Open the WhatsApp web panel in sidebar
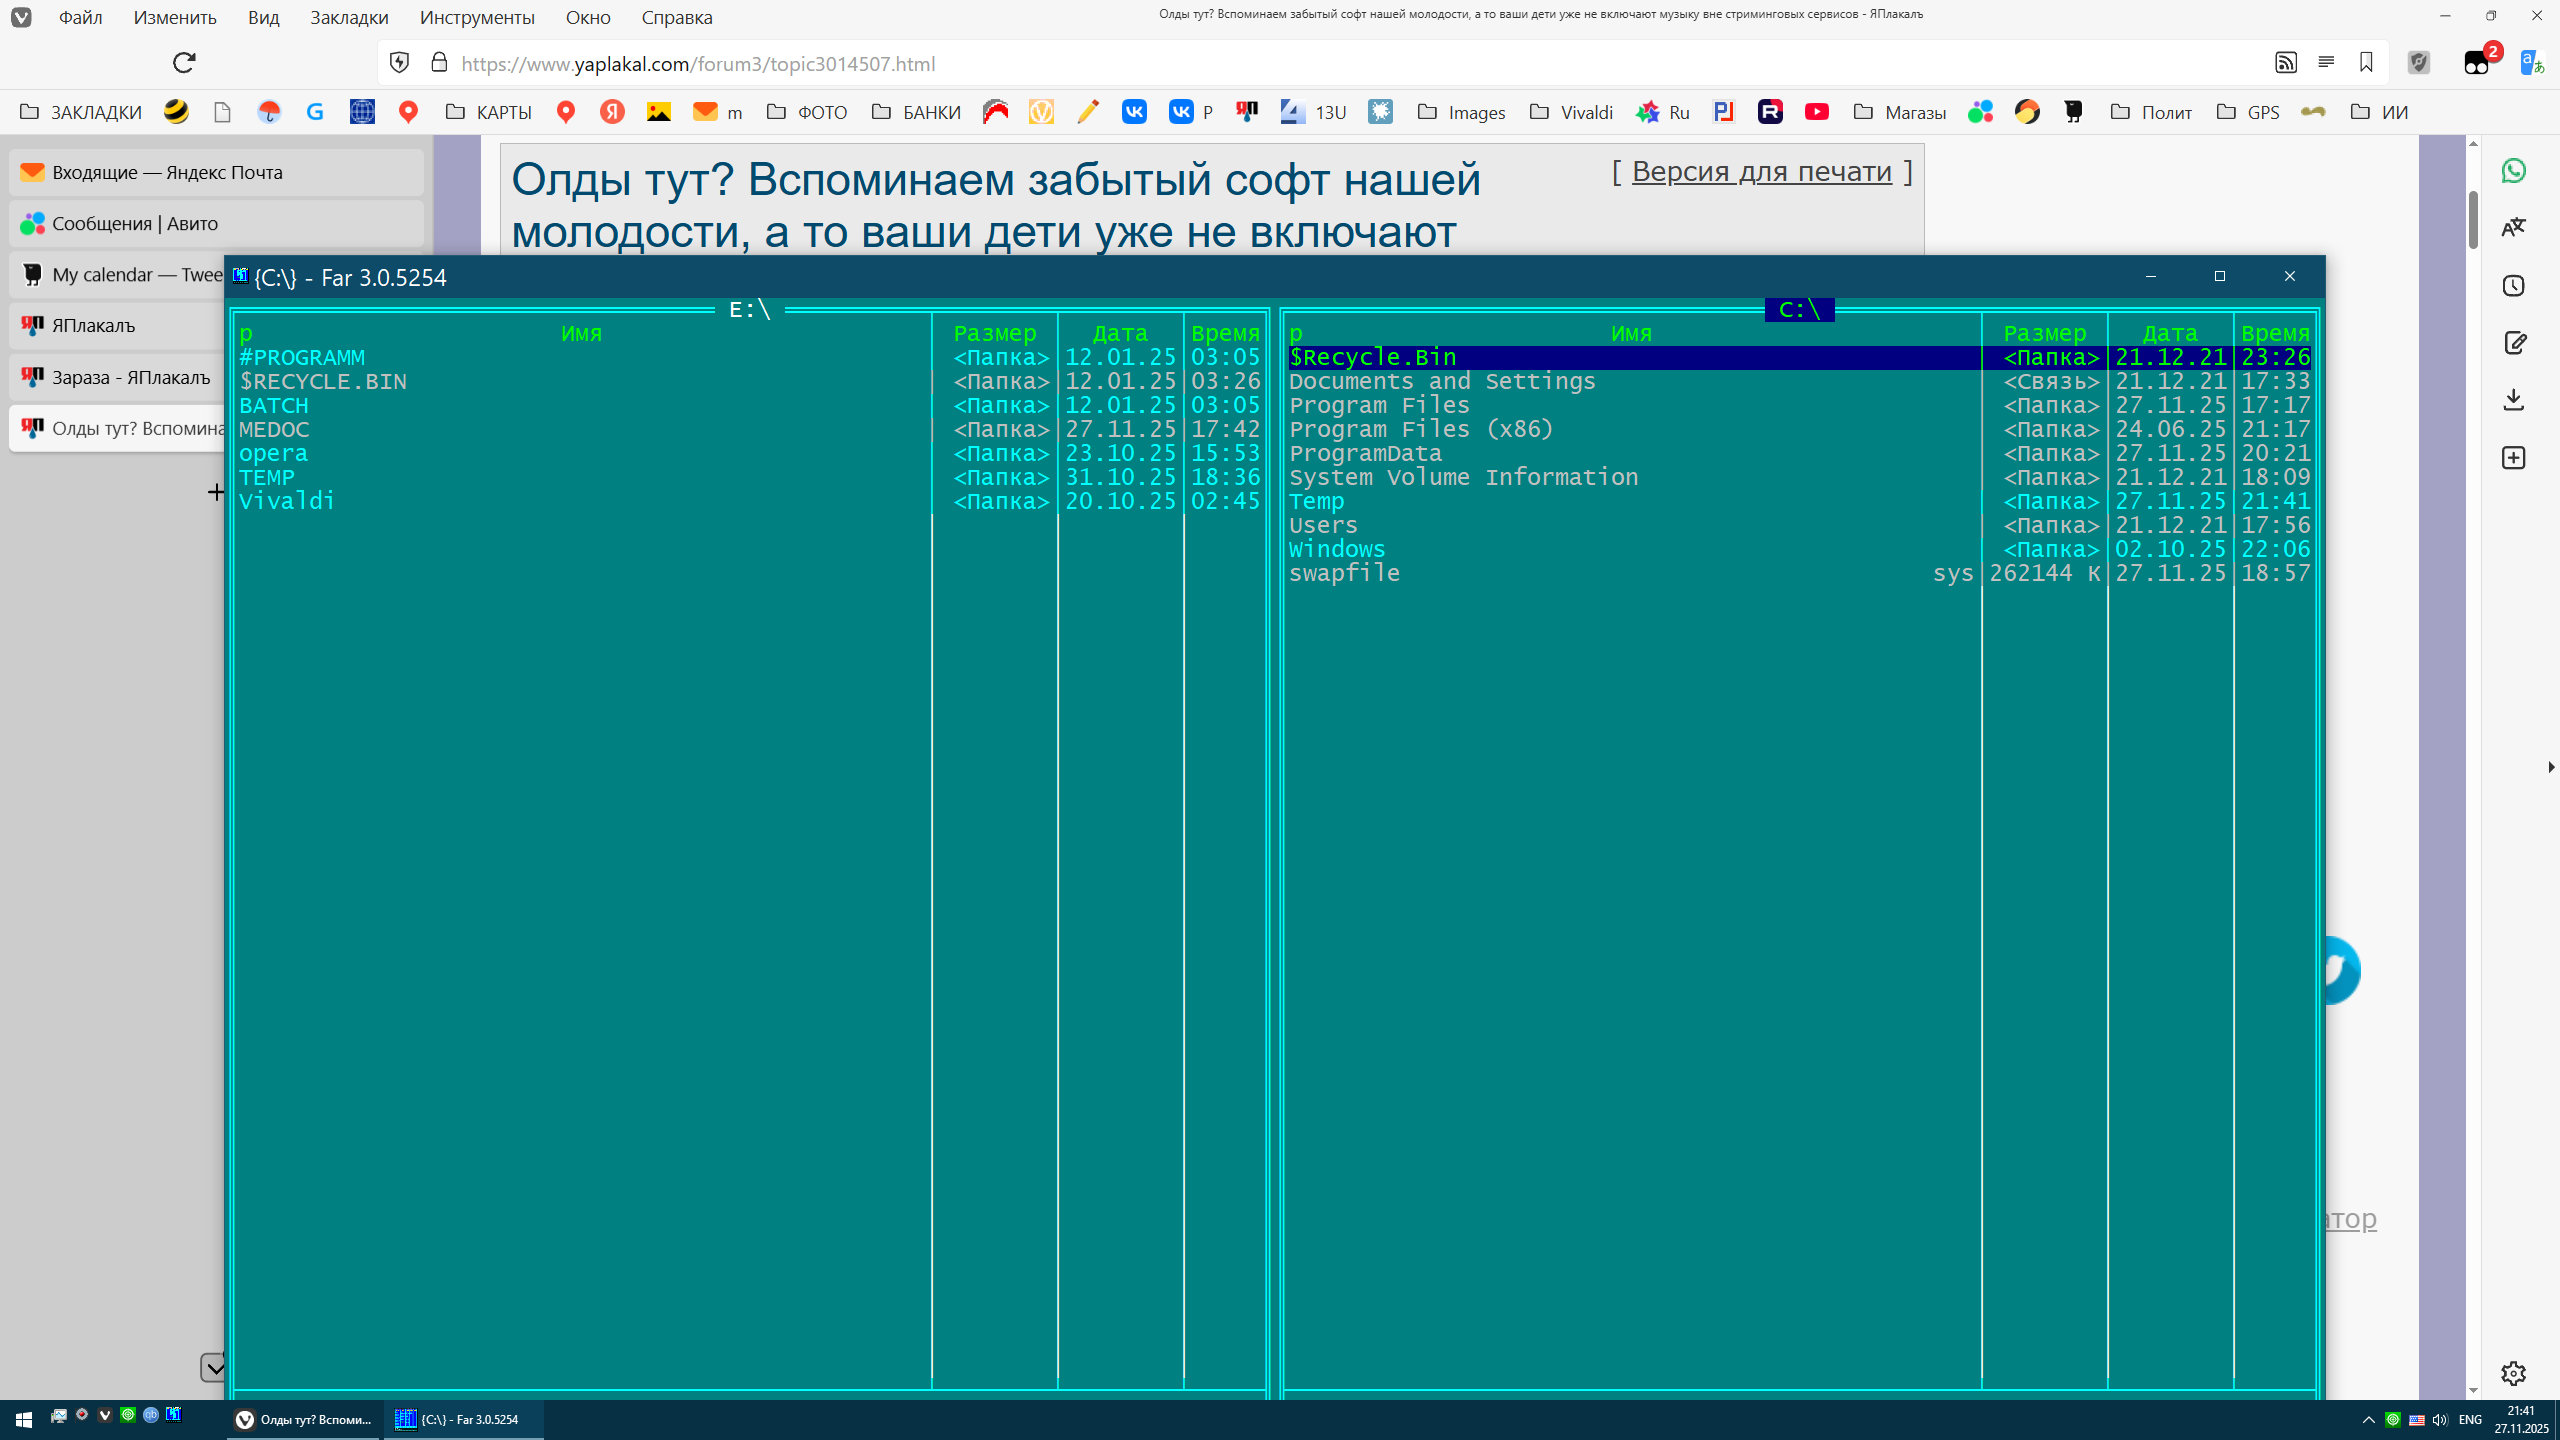This screenshot has width=2560, height=1440. (x=2514, y=171)
